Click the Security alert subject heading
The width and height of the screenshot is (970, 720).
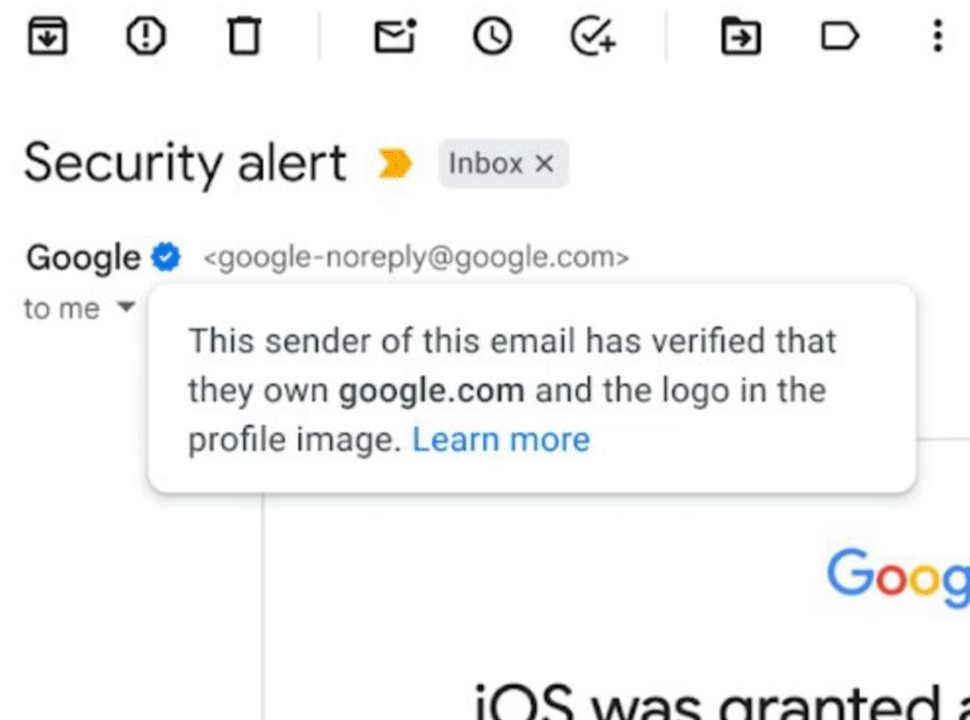185,163
